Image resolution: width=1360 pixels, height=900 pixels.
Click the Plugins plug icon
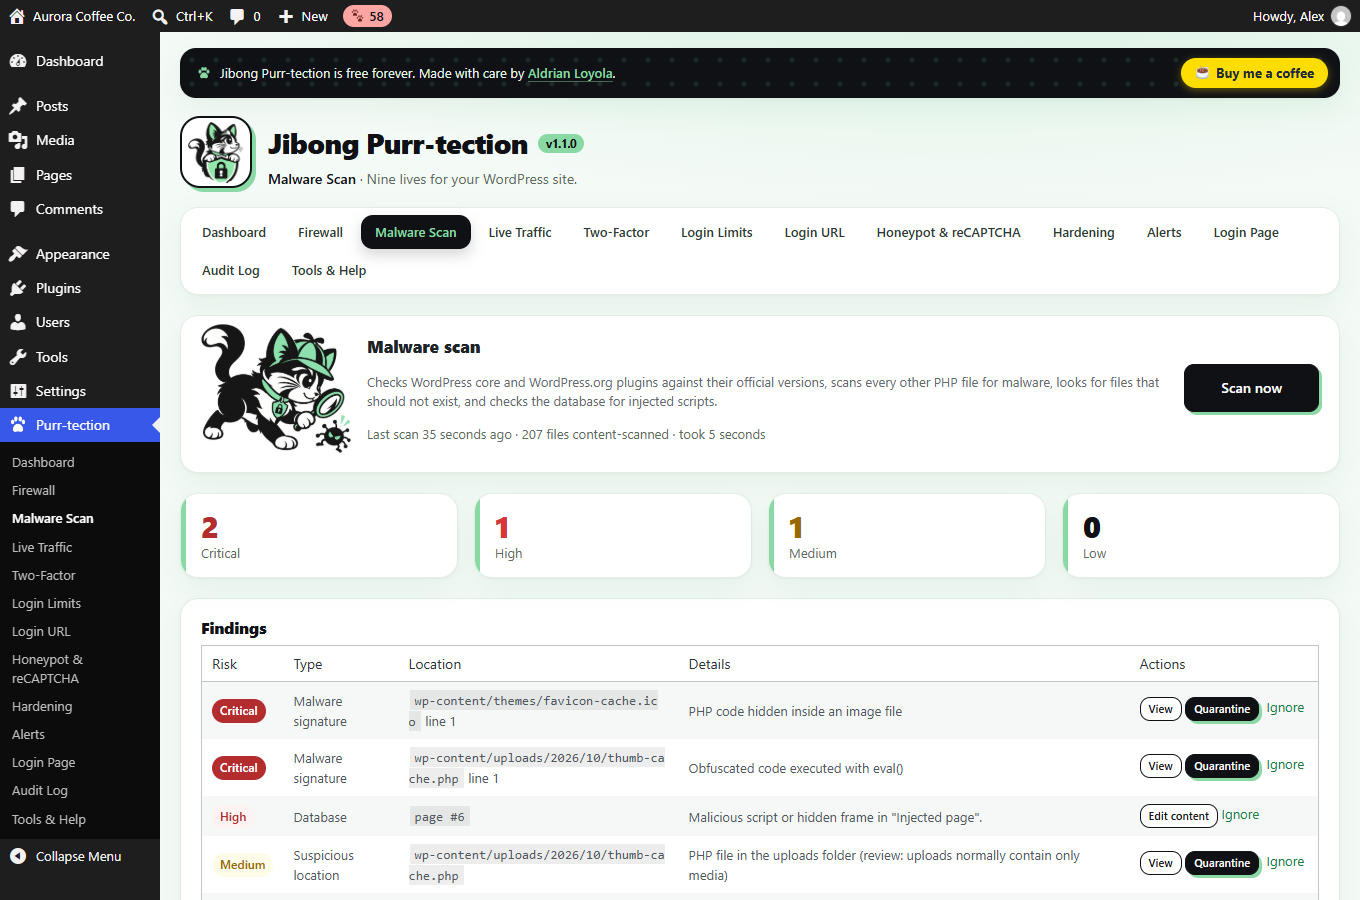[x=18, y=288]
